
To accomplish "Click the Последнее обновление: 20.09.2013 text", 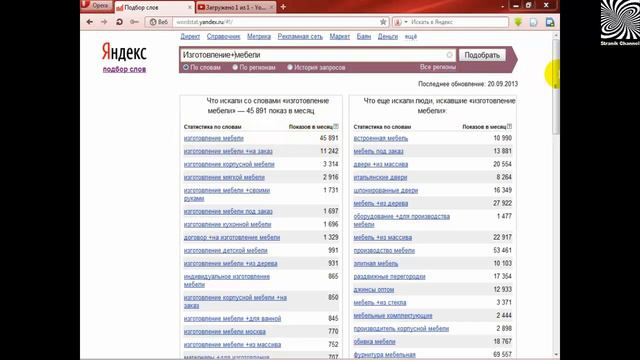I will coord(468,84).
